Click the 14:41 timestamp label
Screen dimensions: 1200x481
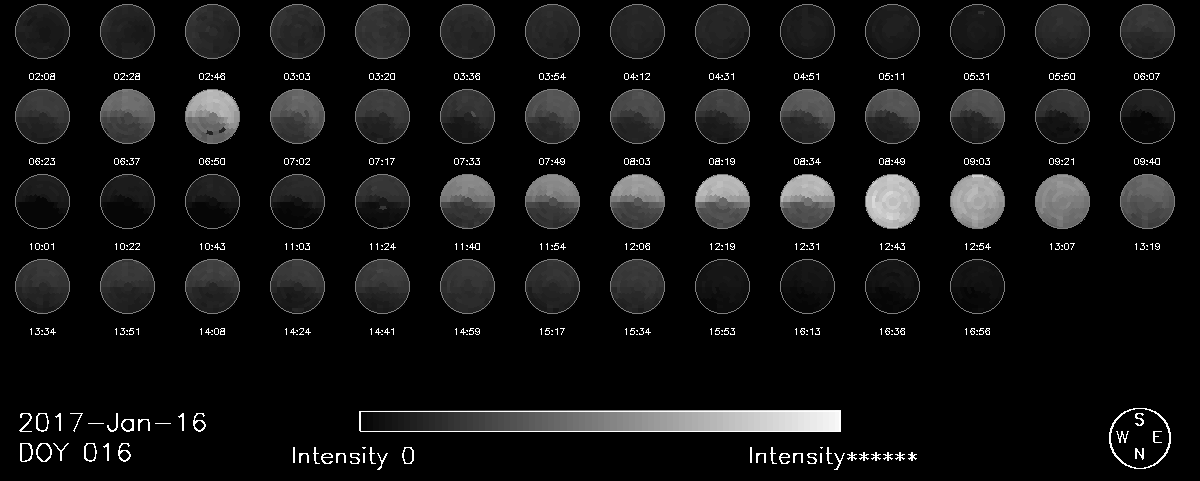point(382,332)
